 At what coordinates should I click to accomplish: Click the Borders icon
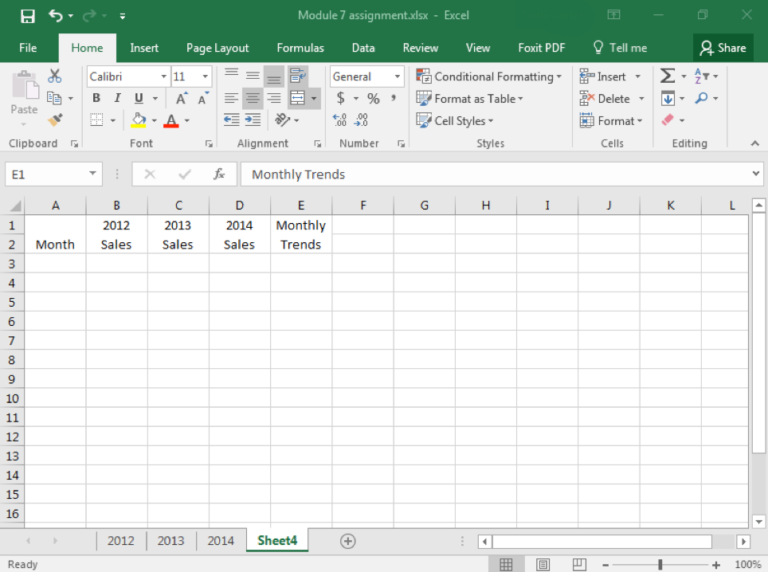coord(96,120)
